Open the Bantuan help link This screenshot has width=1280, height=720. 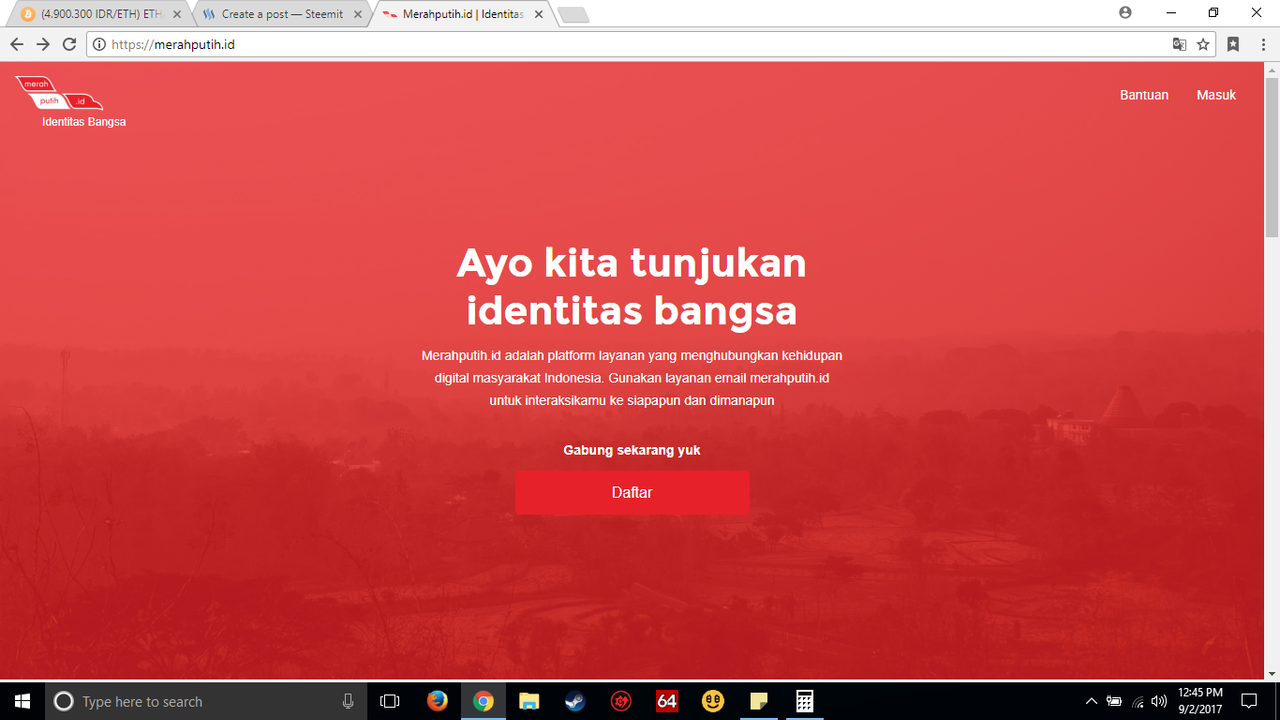[x=1144, y=95]
